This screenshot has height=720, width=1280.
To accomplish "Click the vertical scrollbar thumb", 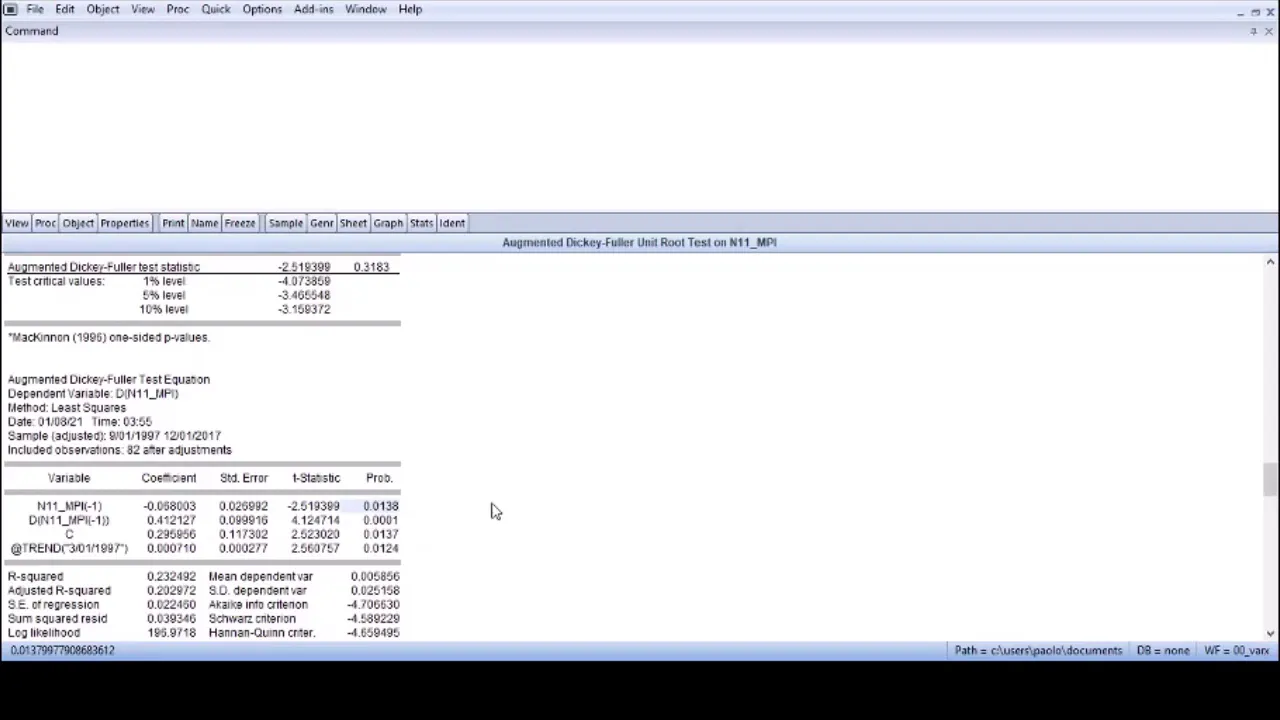I will click(x=1270, y=480).
